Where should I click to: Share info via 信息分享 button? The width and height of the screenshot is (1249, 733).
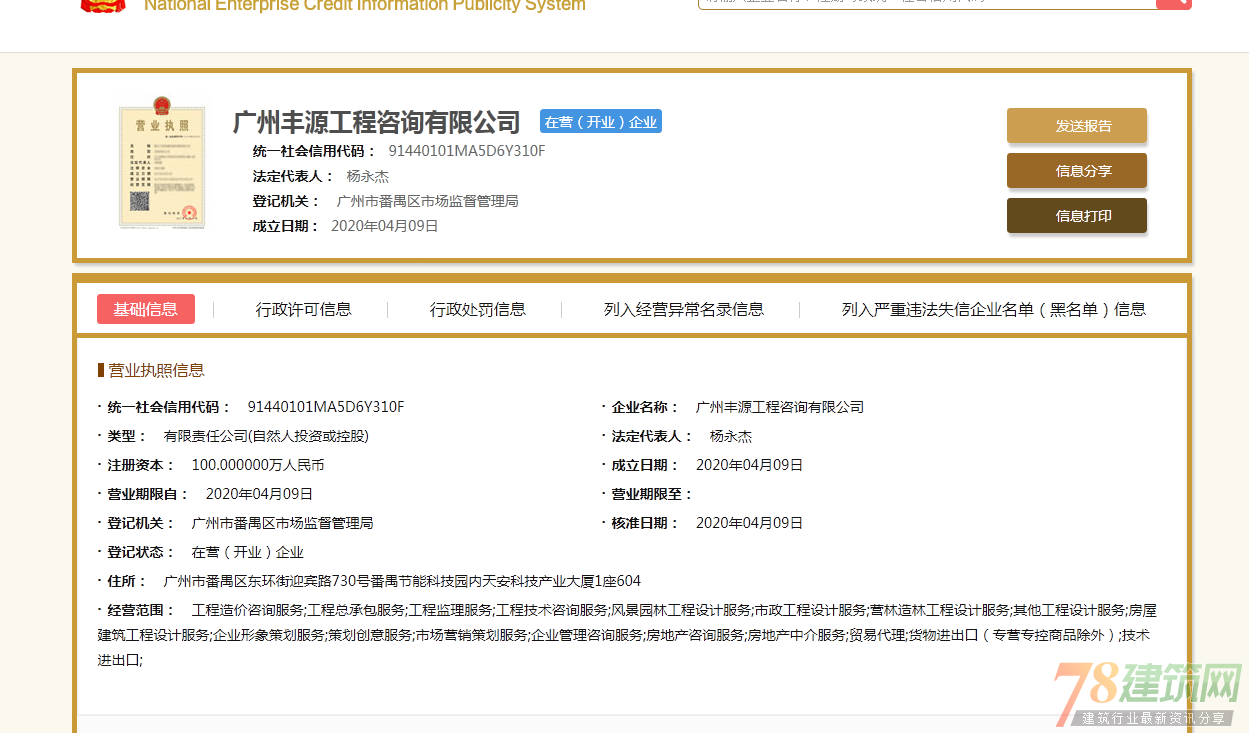point(1077,171)
